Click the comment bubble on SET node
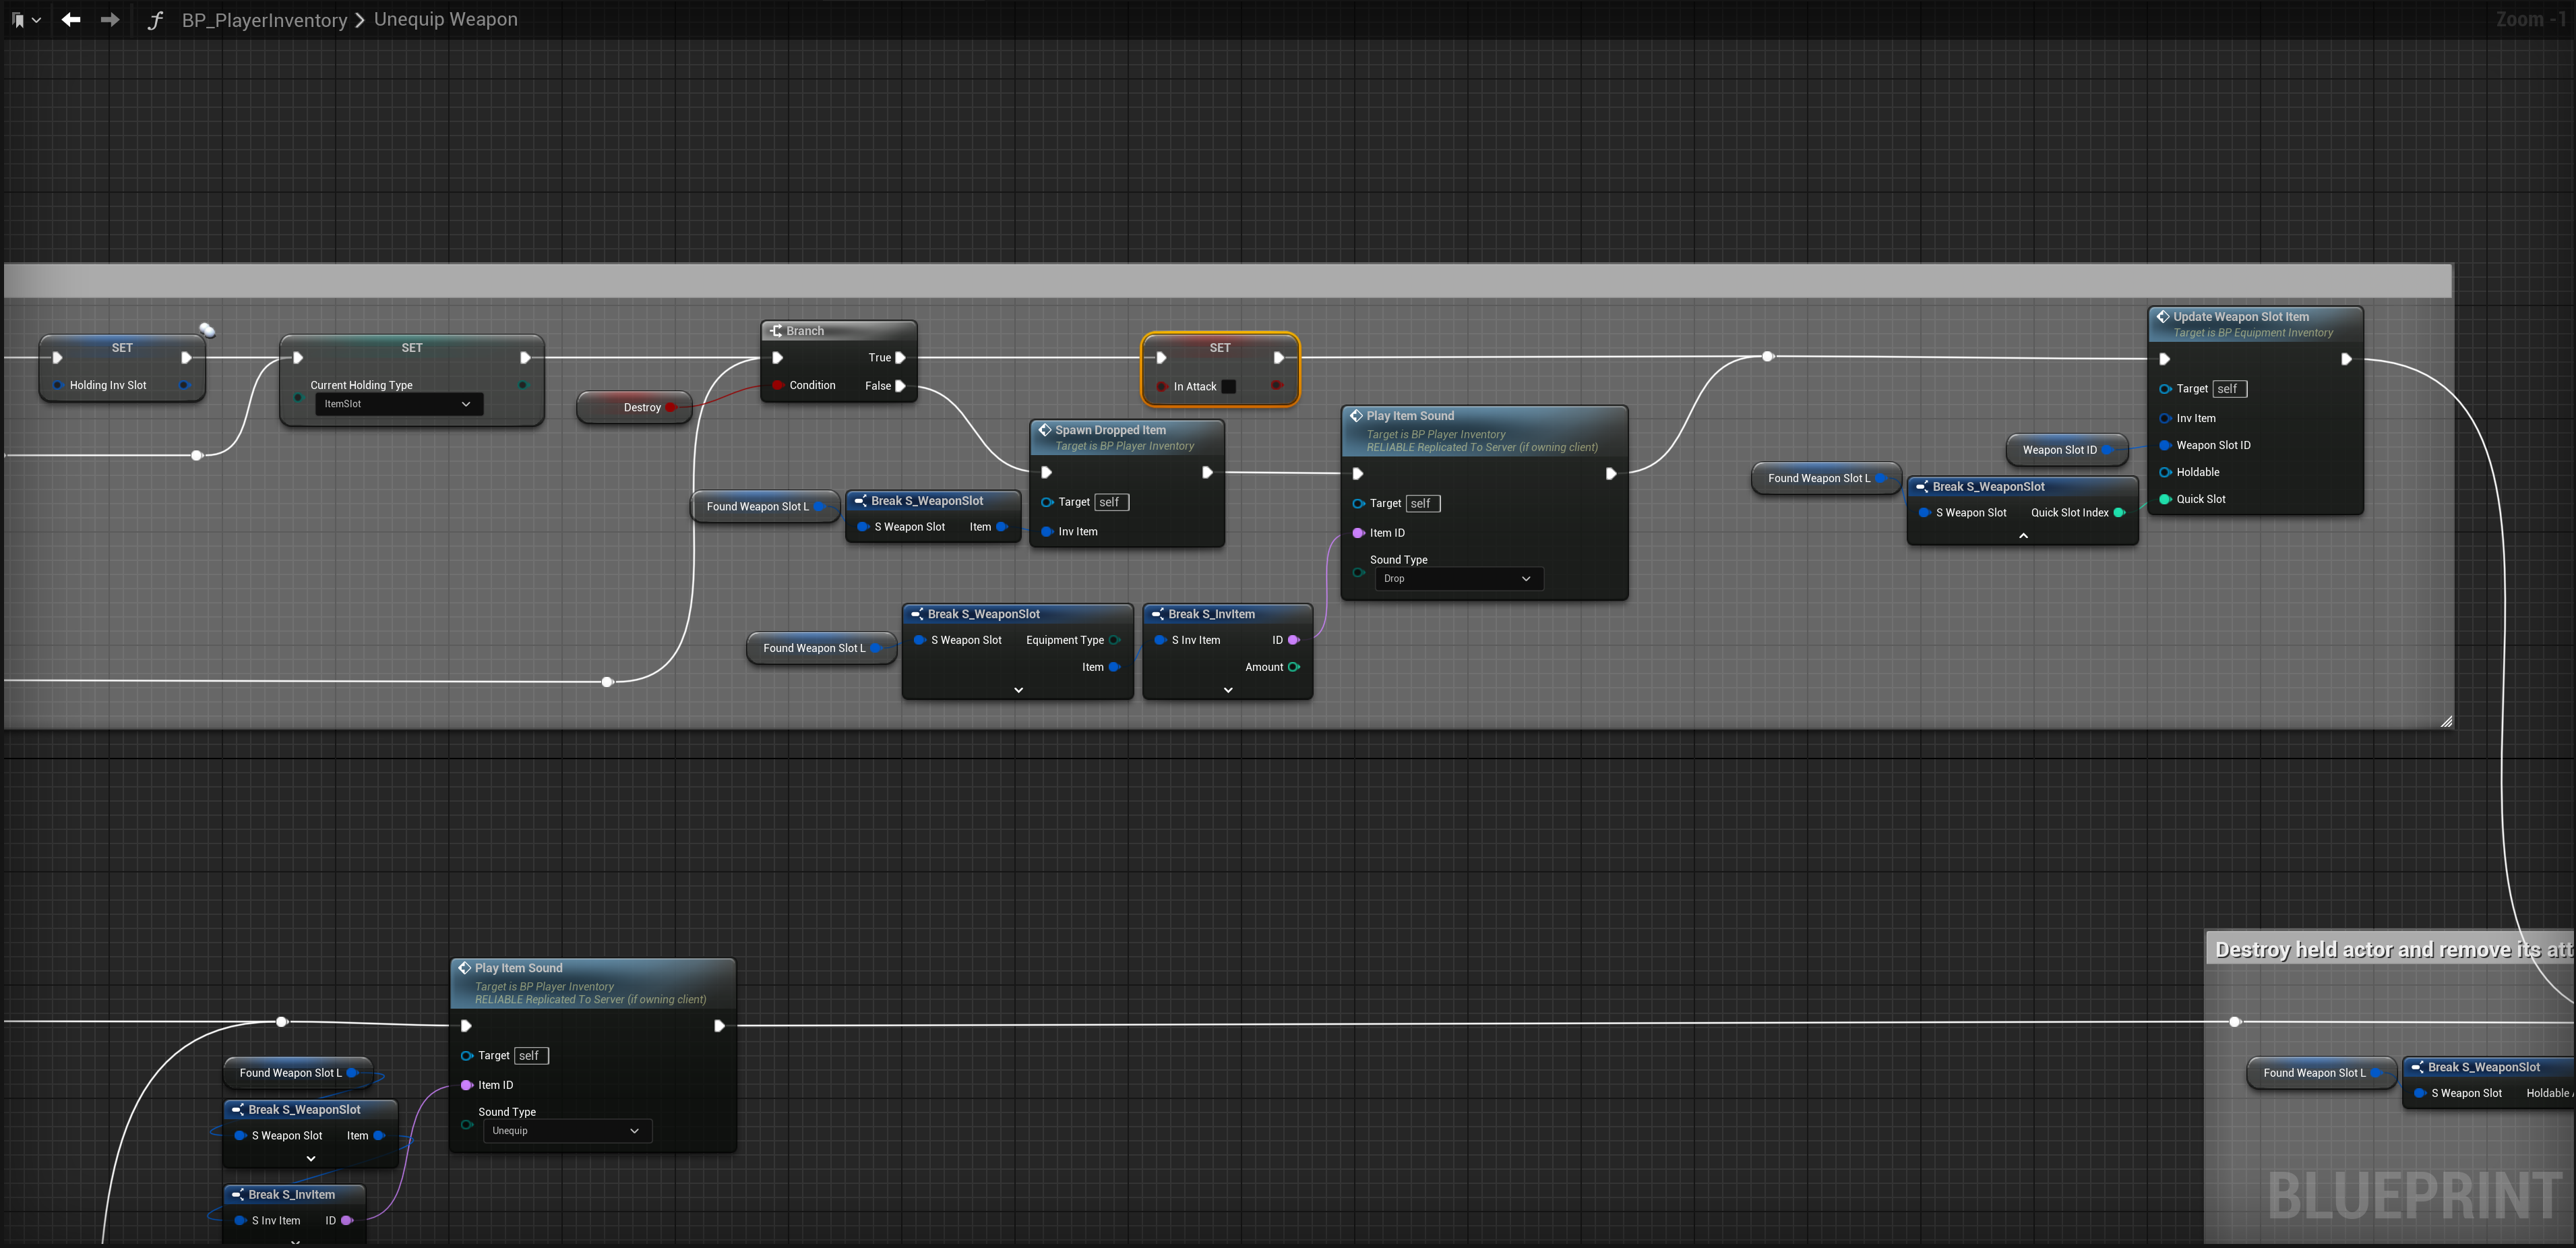Image resolution: width=2576 pixels, height=1248 pixels. (x=207, y=330)
